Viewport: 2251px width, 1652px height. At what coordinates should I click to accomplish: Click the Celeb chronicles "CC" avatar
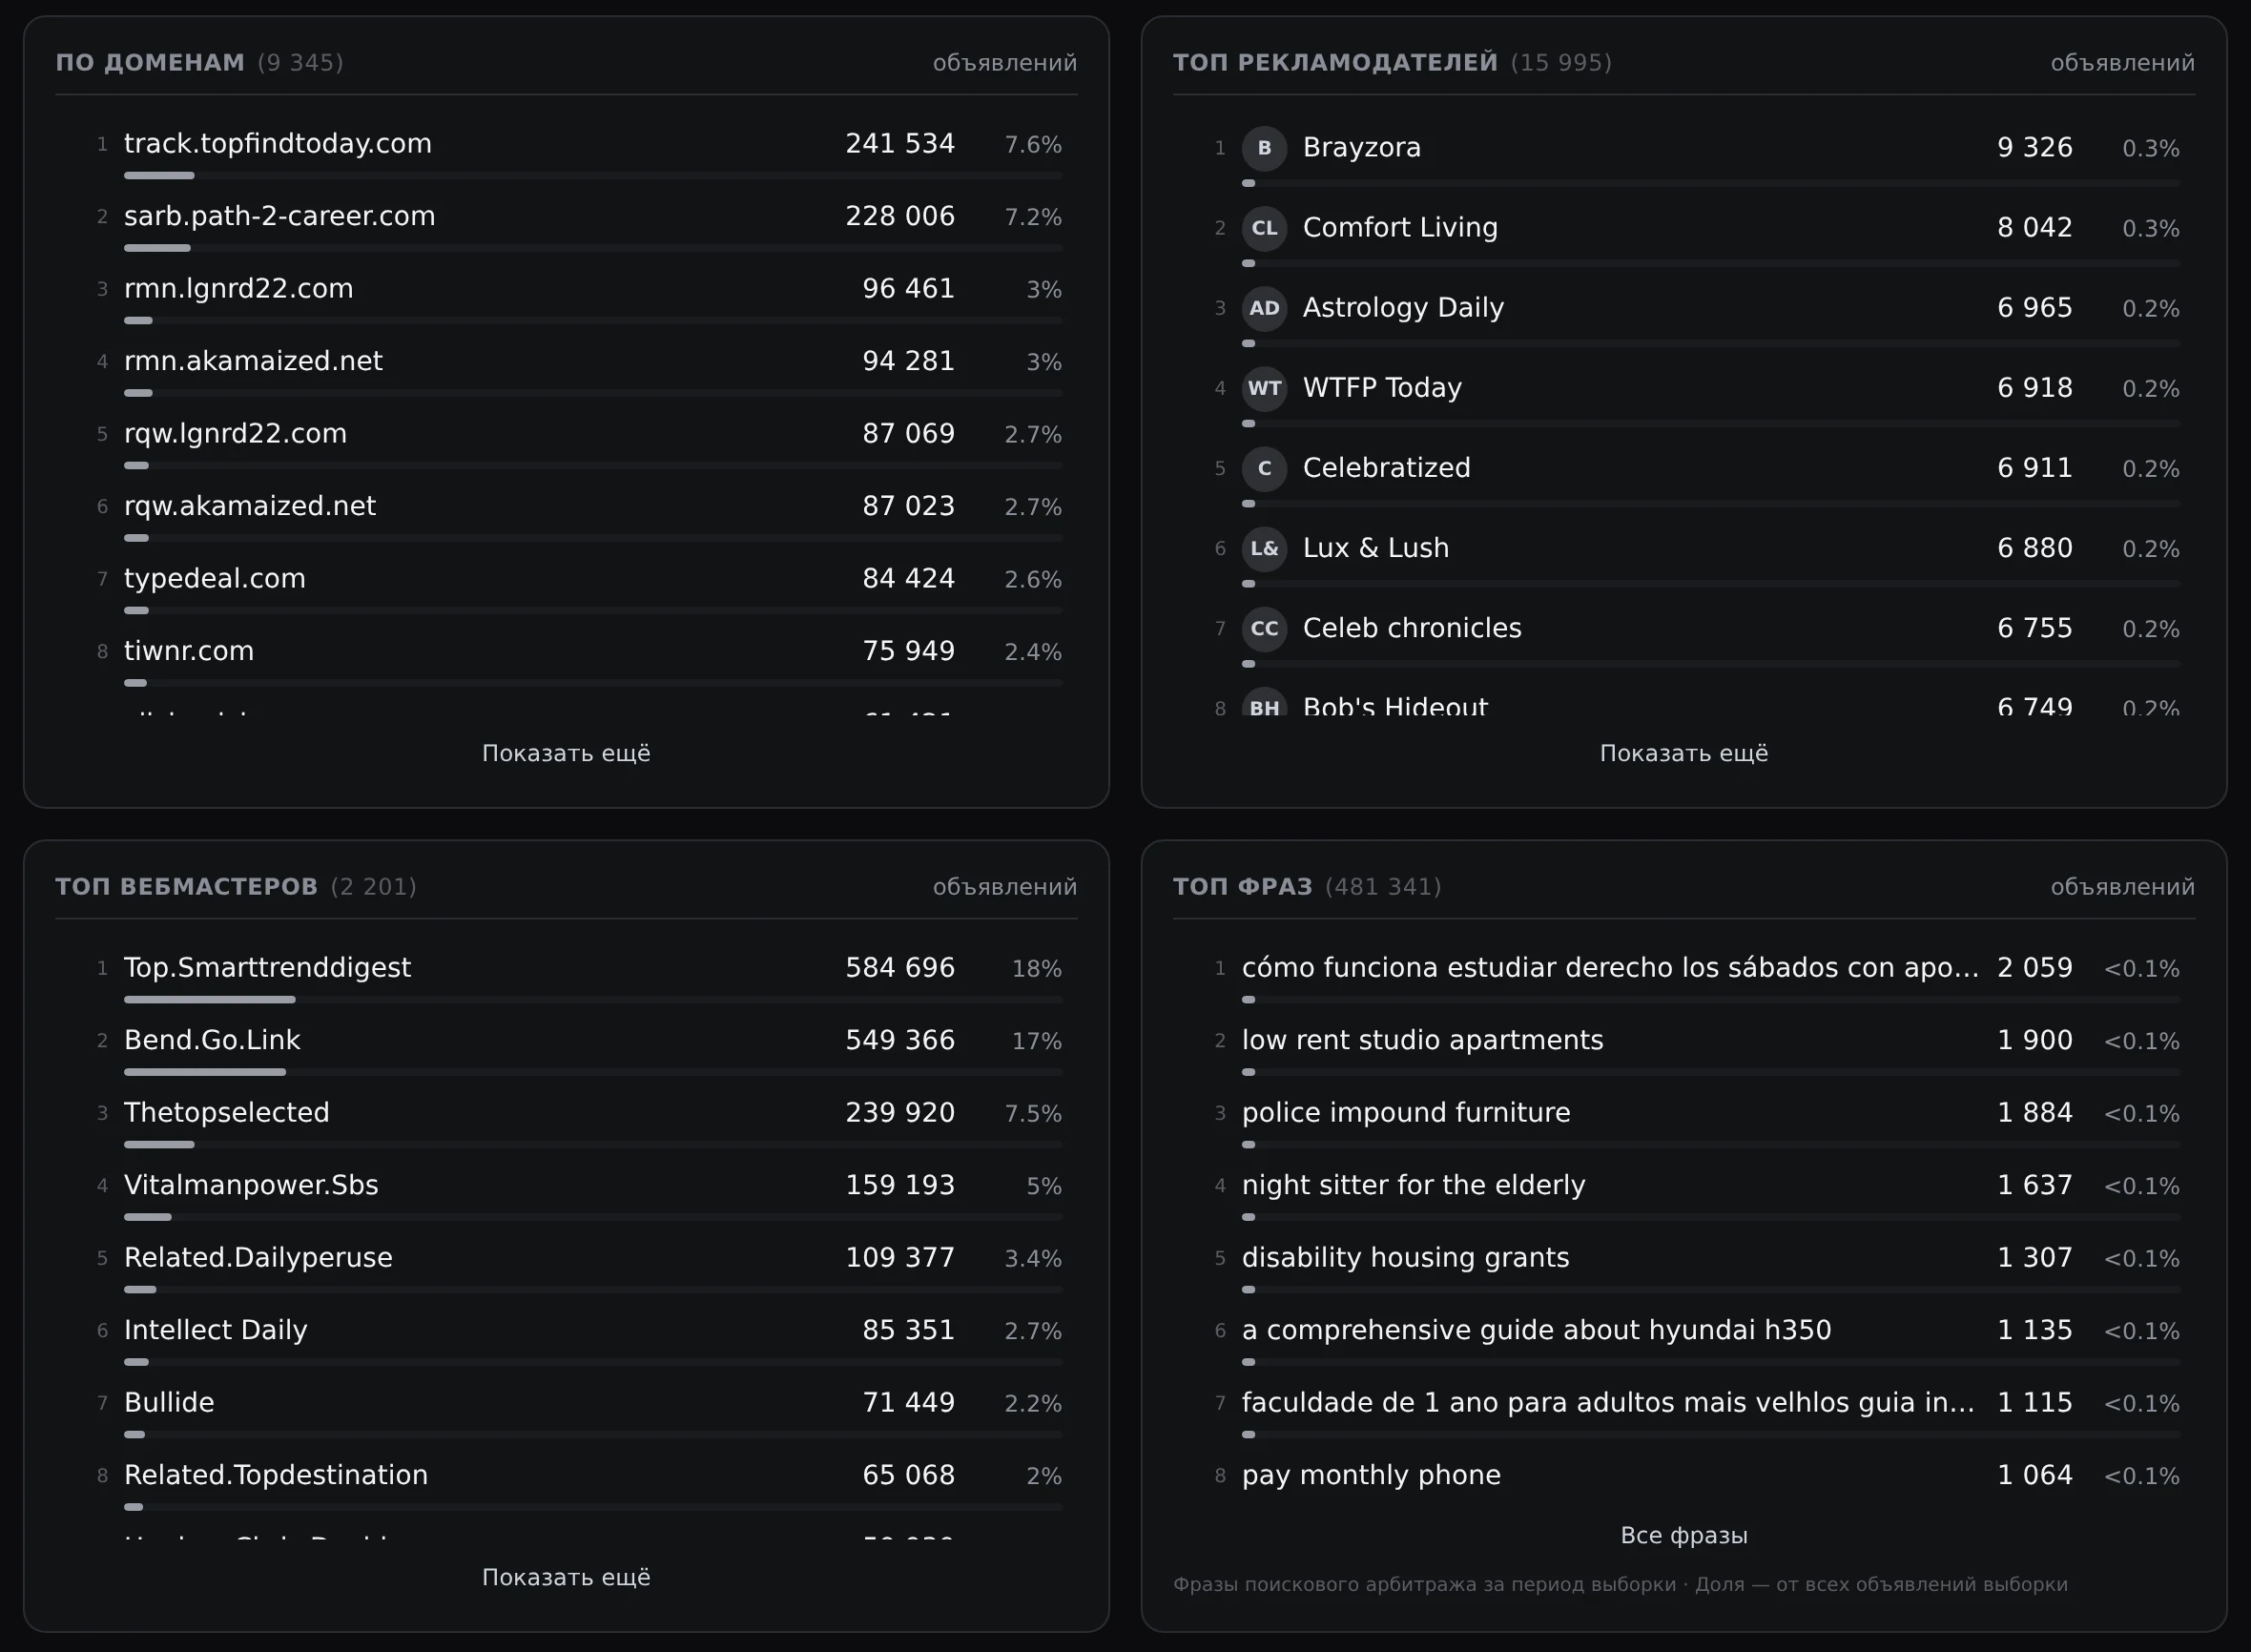1264,628
